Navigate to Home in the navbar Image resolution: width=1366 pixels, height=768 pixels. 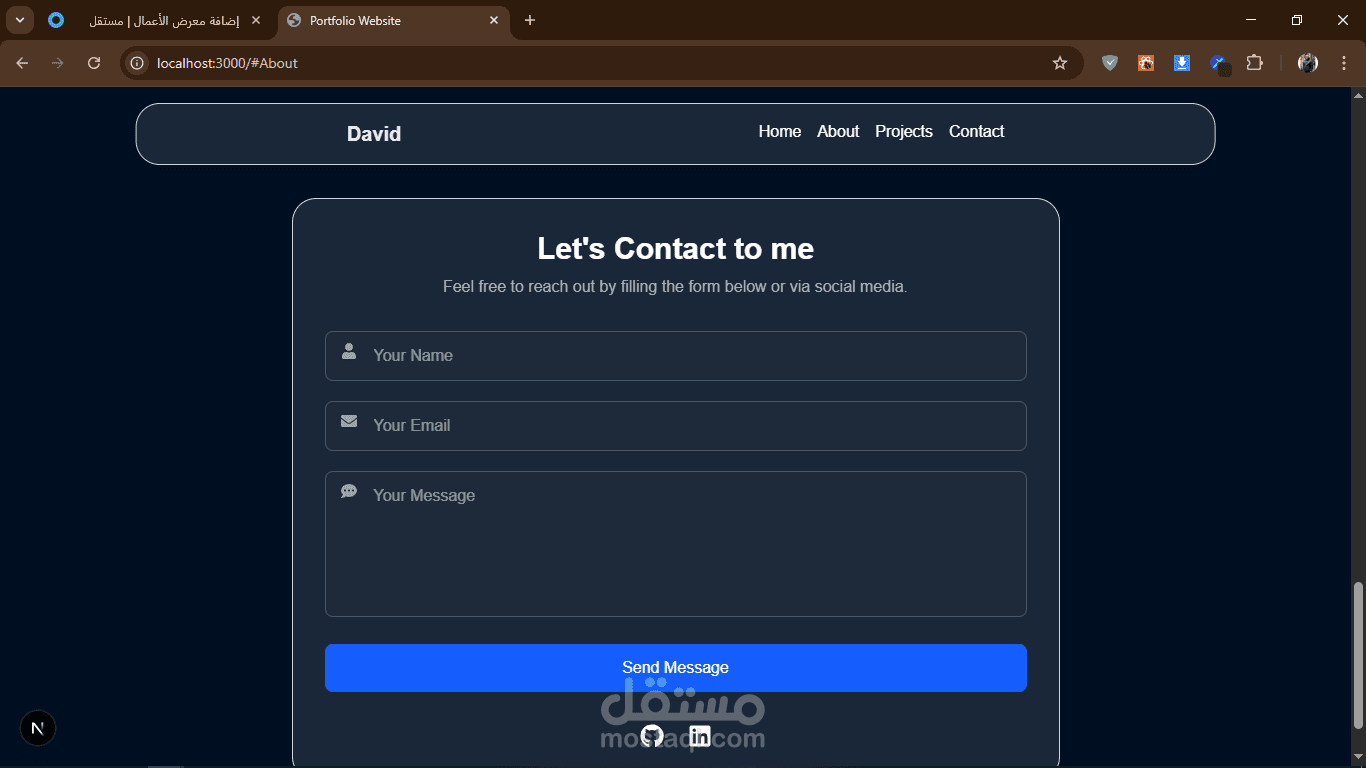780,132
